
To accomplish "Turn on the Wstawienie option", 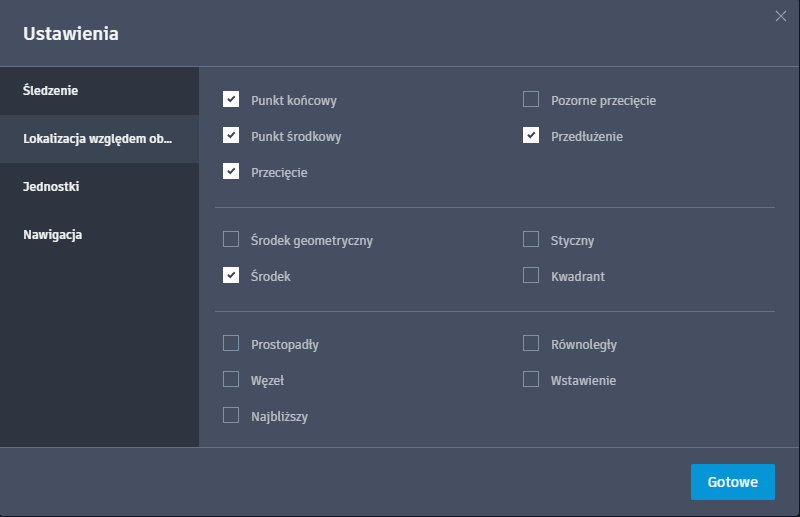I will [531, 379].
